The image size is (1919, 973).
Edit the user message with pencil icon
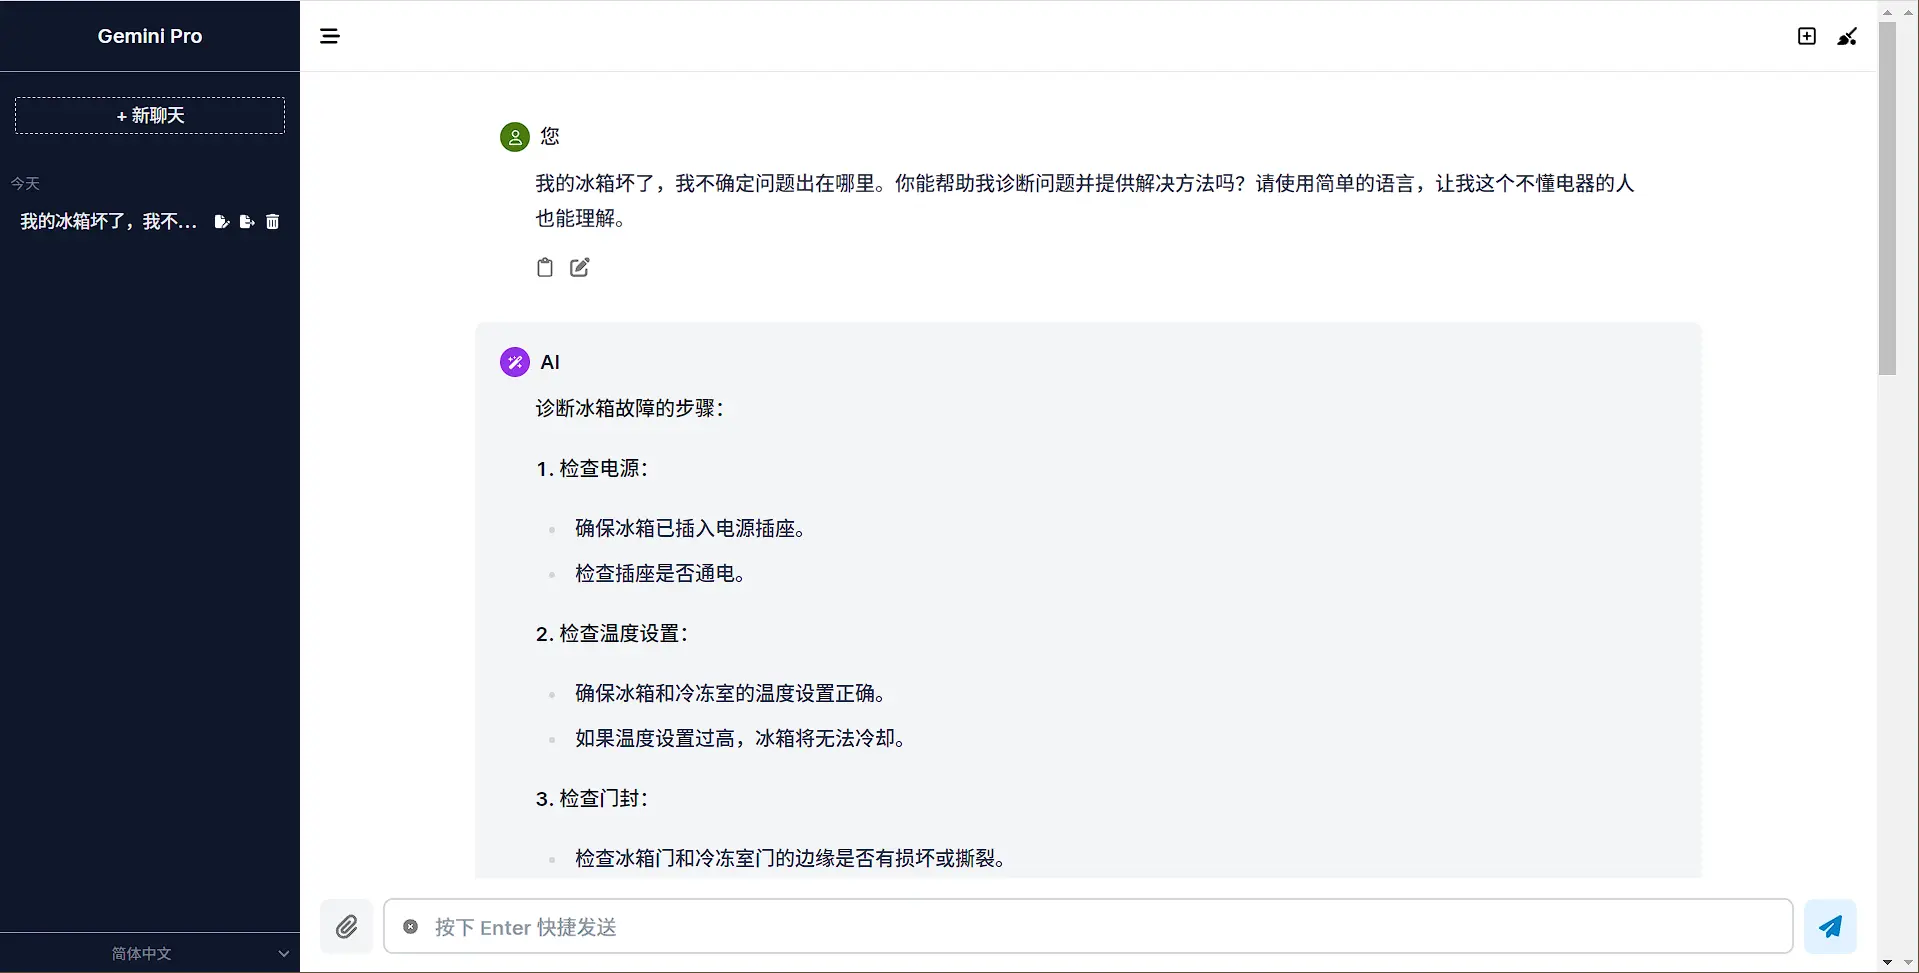pos(580,267)
